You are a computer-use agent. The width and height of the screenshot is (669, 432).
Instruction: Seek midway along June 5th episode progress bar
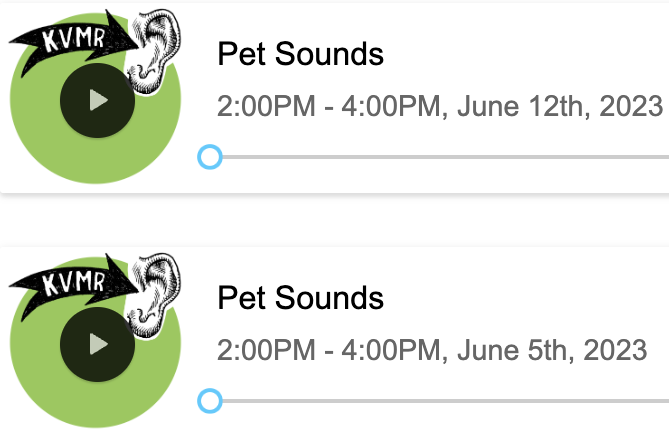click(440, 401)
